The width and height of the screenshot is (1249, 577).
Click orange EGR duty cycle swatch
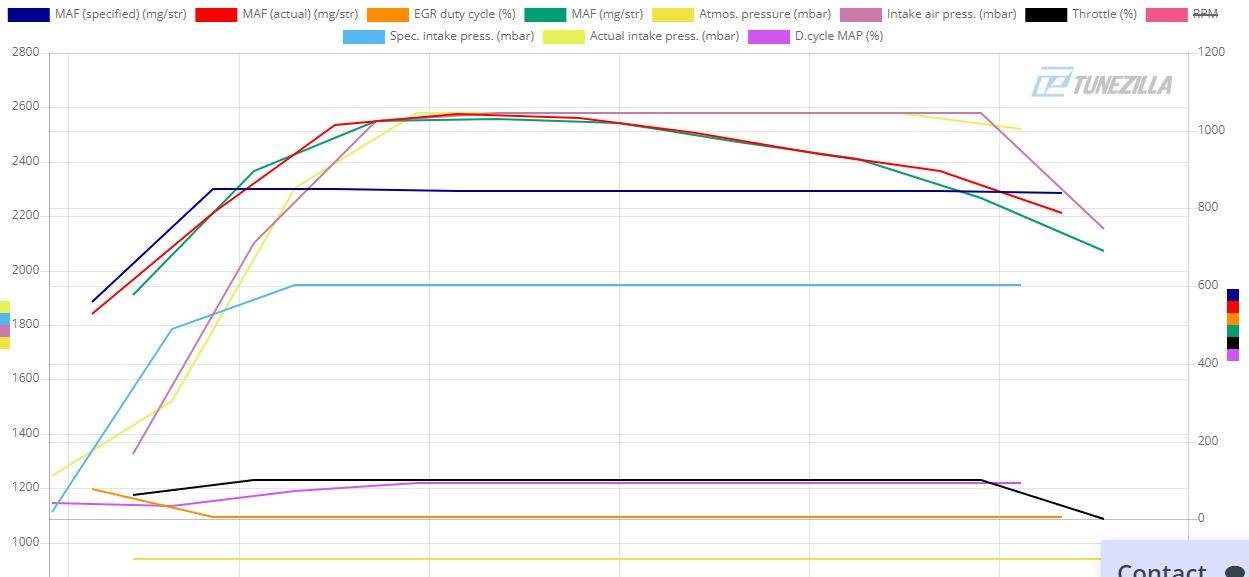(388, 15)
